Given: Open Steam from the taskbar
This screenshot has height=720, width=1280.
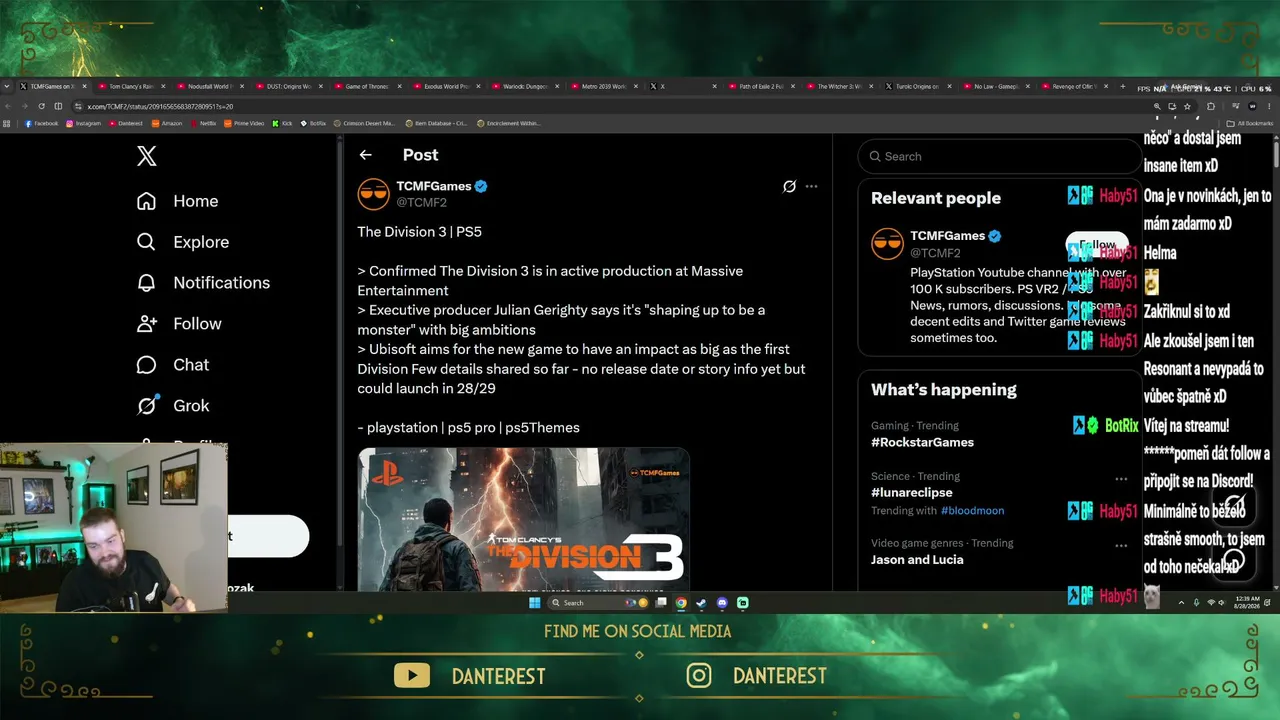Looking at the screenshot, I should [x=701, y=603].
